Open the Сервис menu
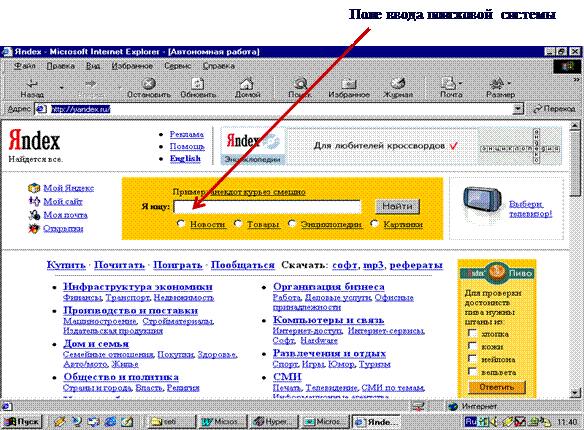584x430 pixels. pos(178,66)
